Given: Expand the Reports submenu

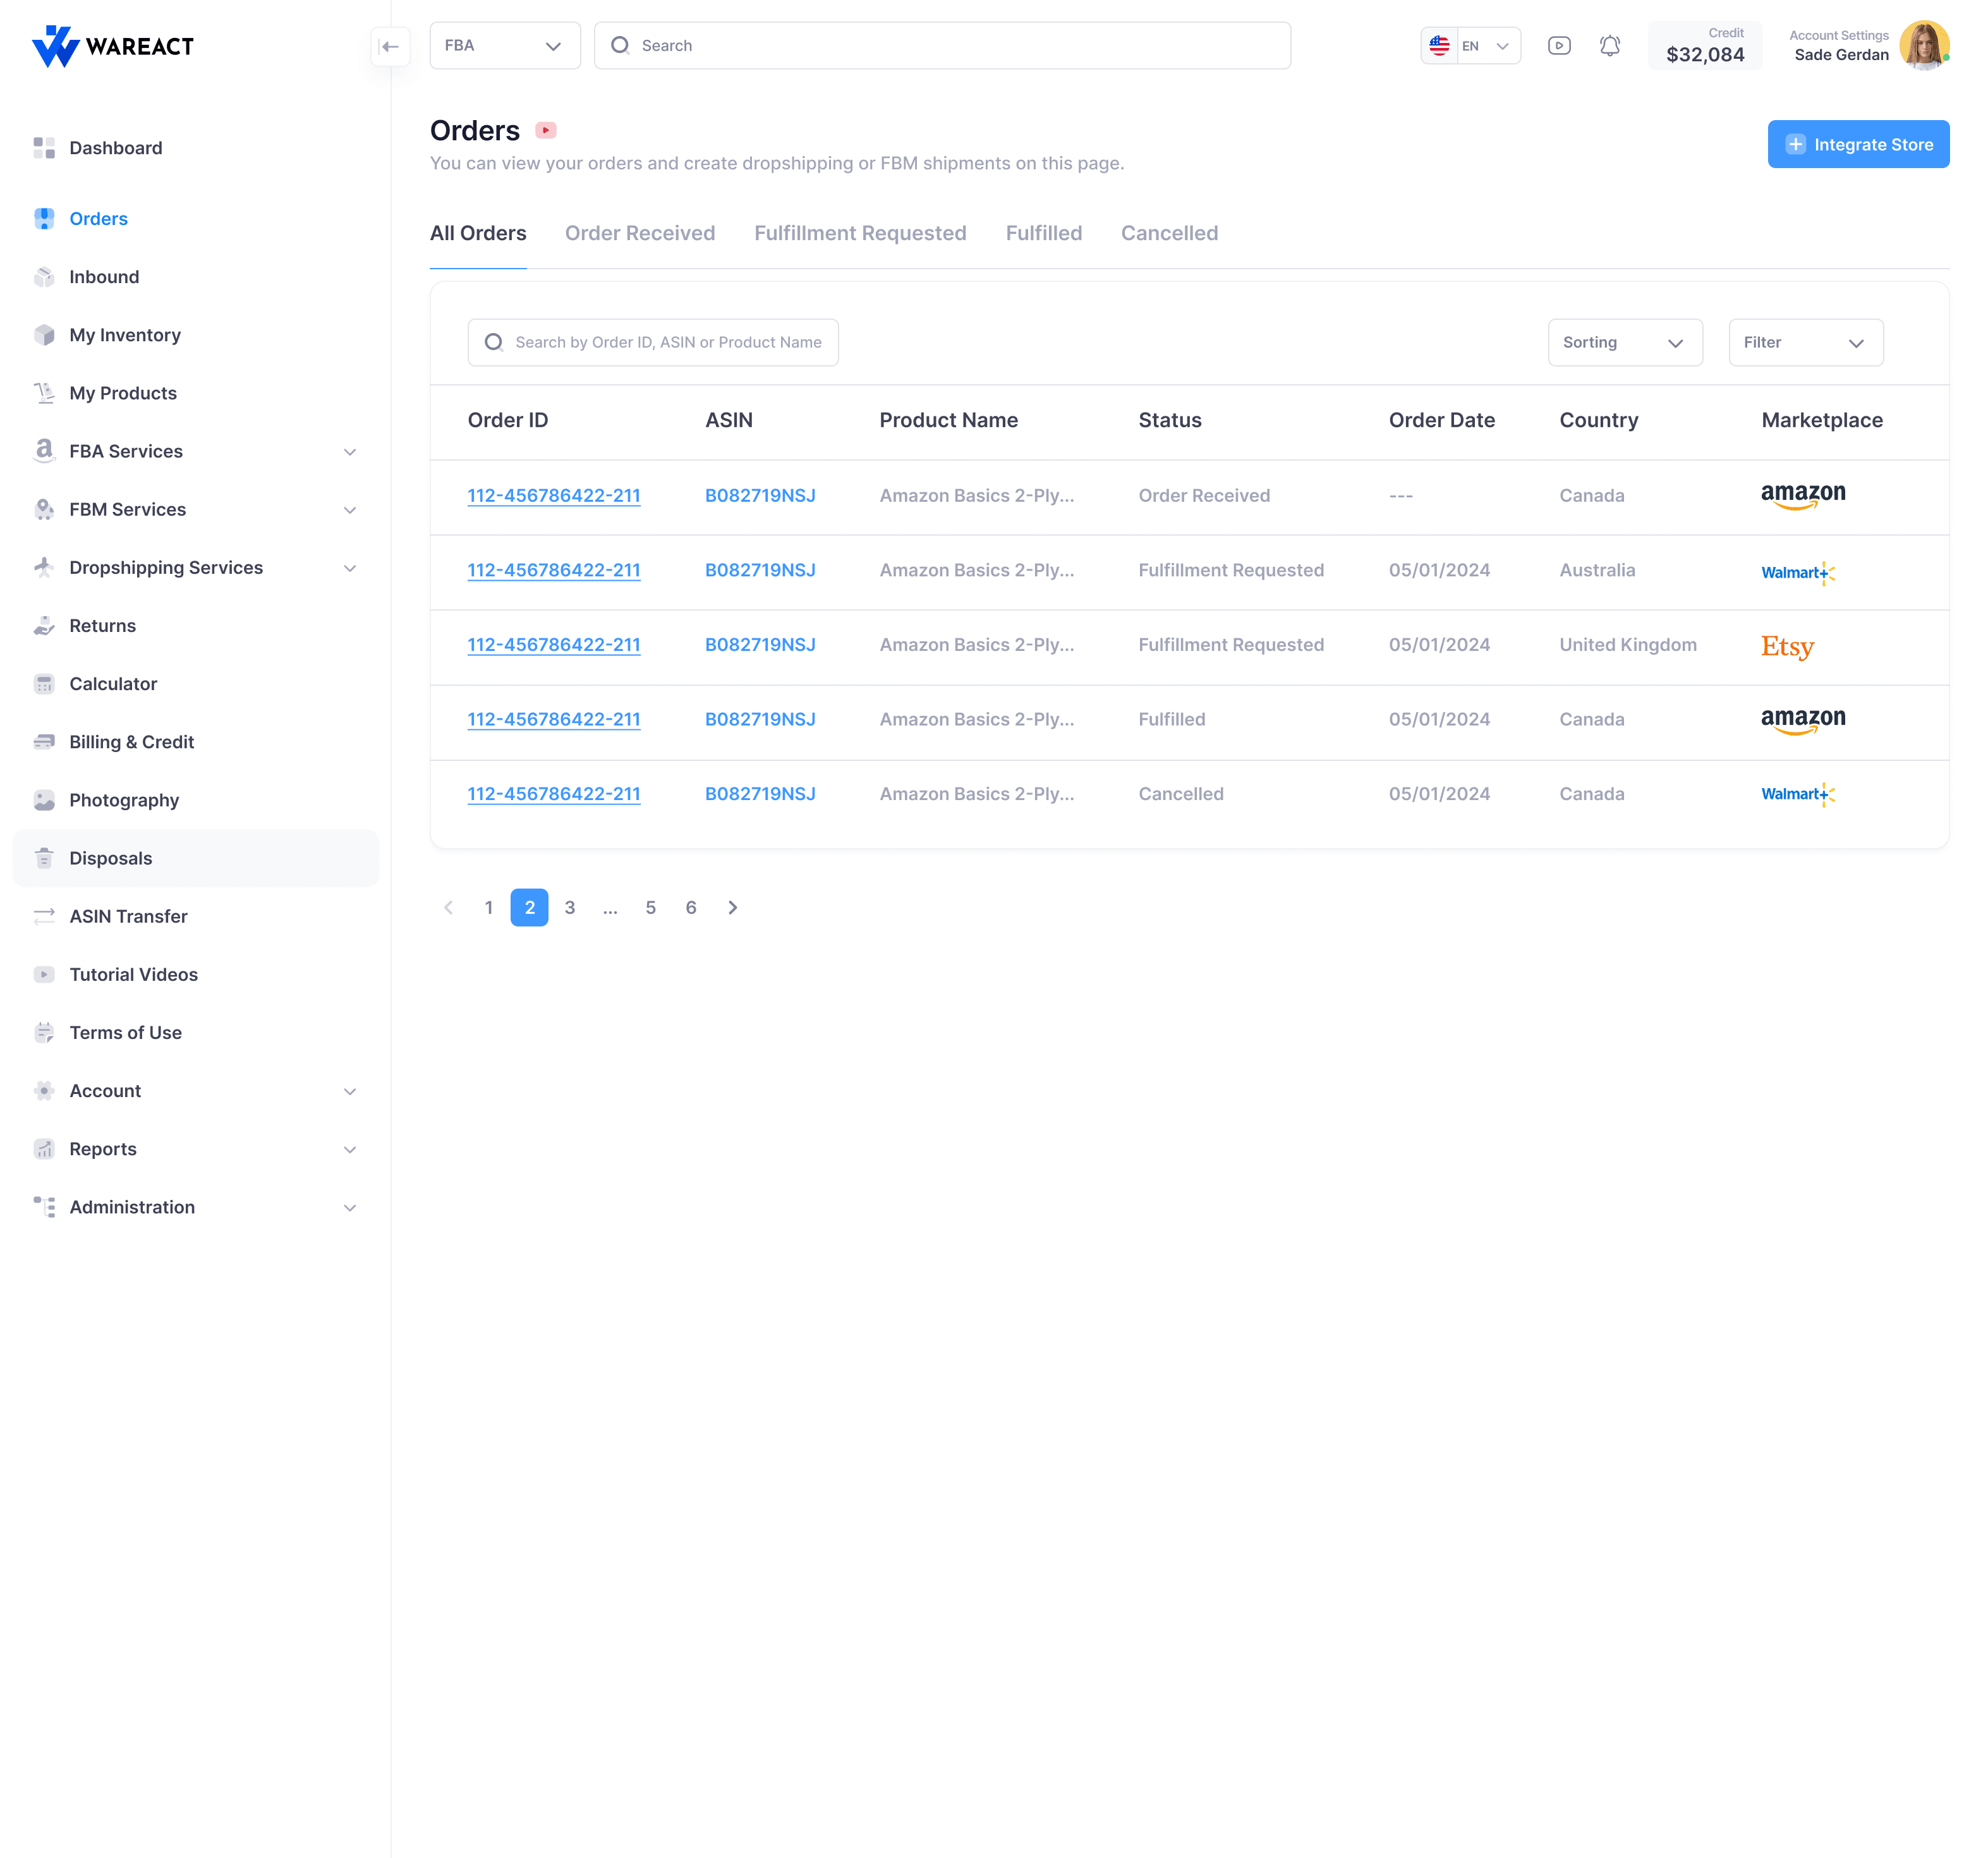Looking at the screenshot, I should [x=350, y=1149].
